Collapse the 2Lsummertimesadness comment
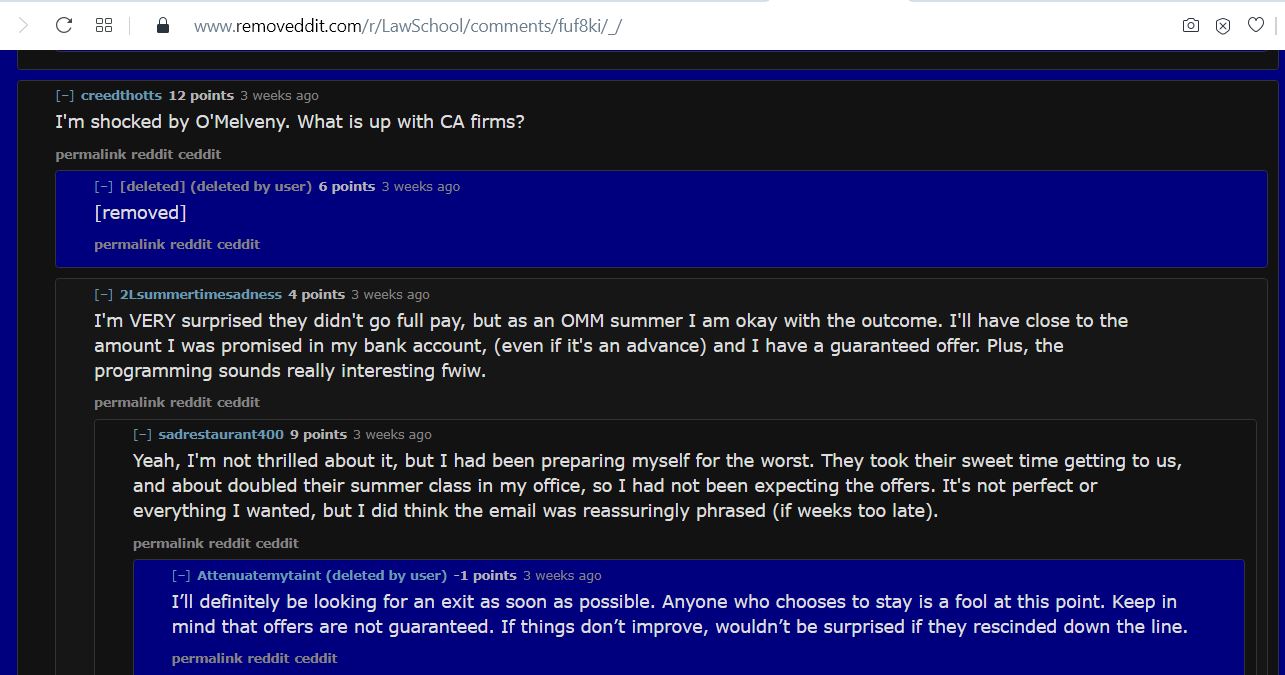 (104, 294)
